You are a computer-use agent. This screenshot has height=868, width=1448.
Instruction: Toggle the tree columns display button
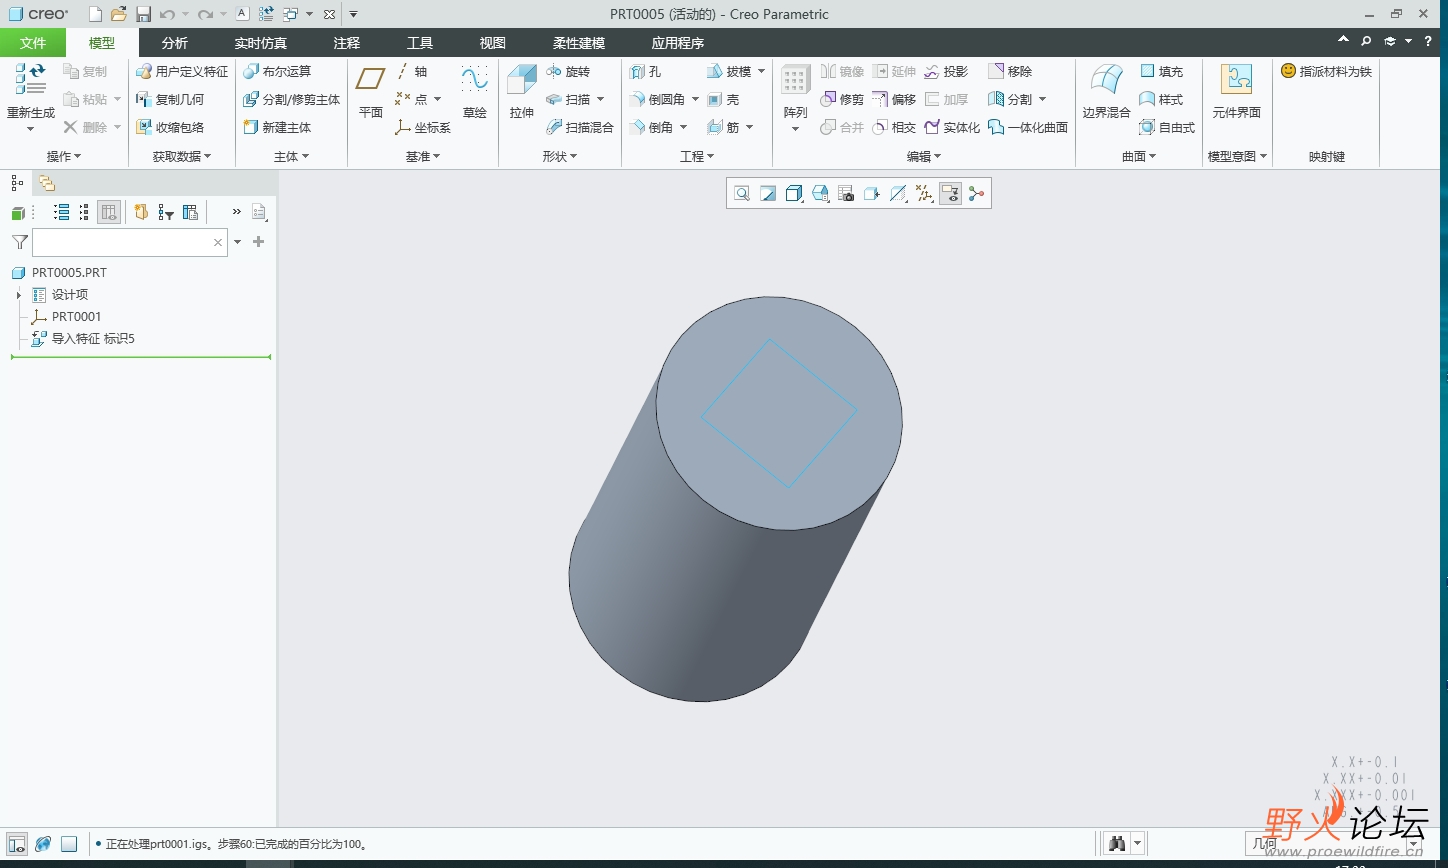point(109,212)
